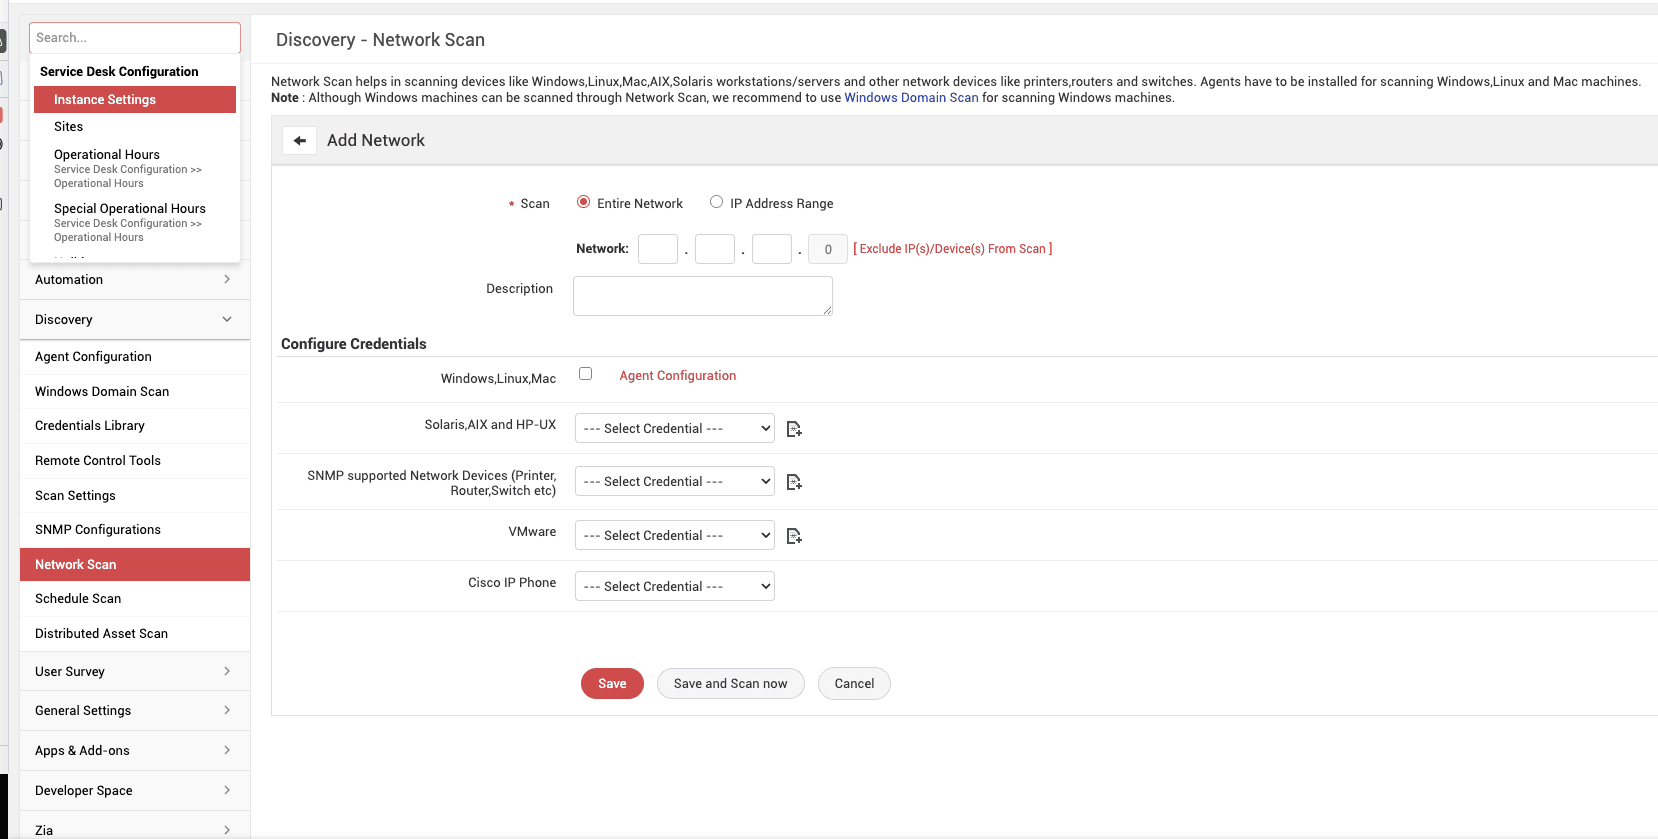Screen dimensions: 1658x839
Task: Click the third Network octet field
Action: 772,249
